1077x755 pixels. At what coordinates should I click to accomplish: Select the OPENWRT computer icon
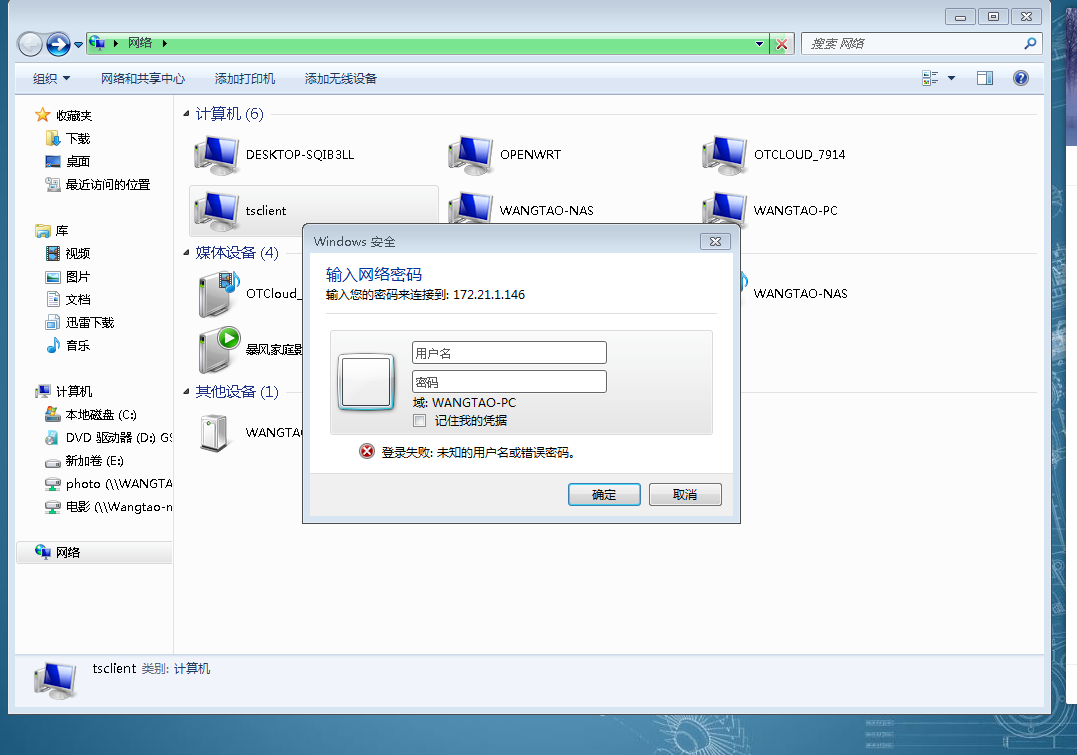pos(470,155)
